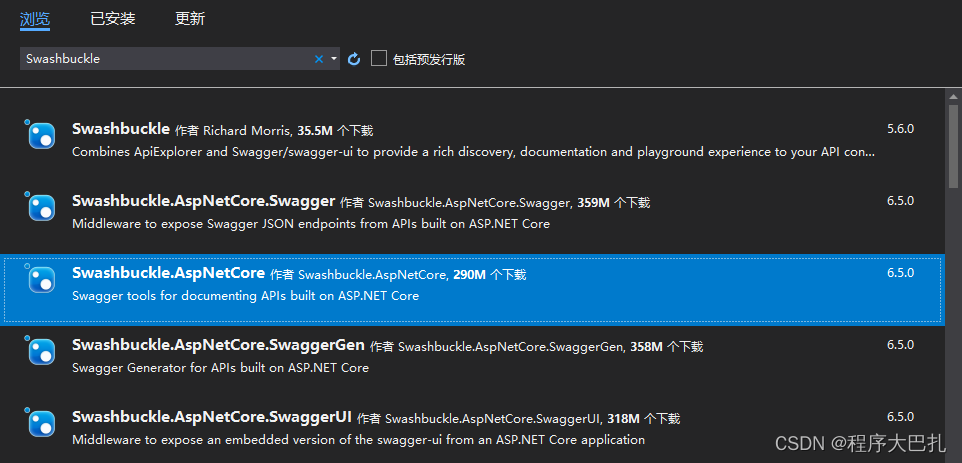Select the Swashbuckle.AspNetCore.SwaggerUI package title
Viewport: 962px width, 463px height.
click(x=212, y=417)
